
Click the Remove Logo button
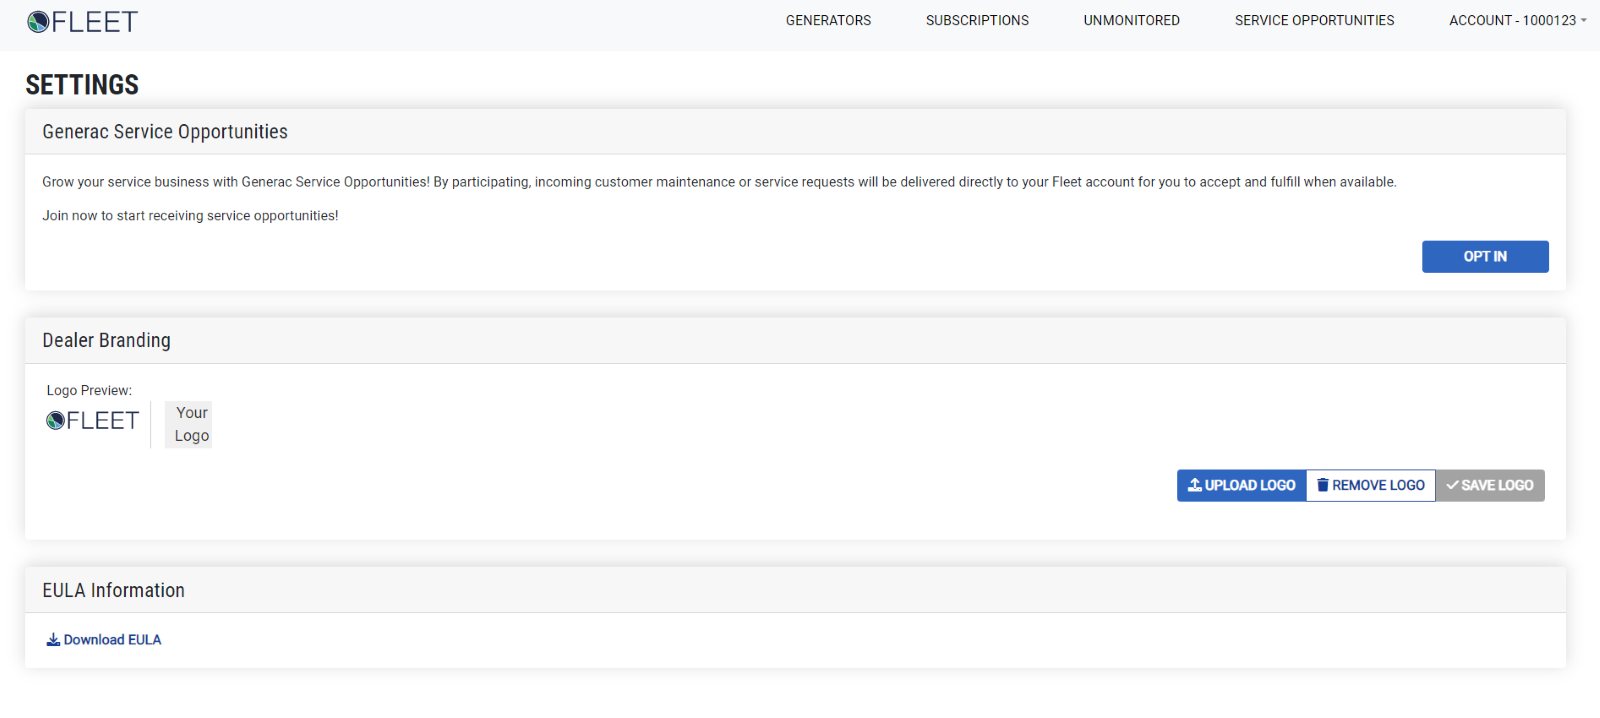tap(1370, 485)
